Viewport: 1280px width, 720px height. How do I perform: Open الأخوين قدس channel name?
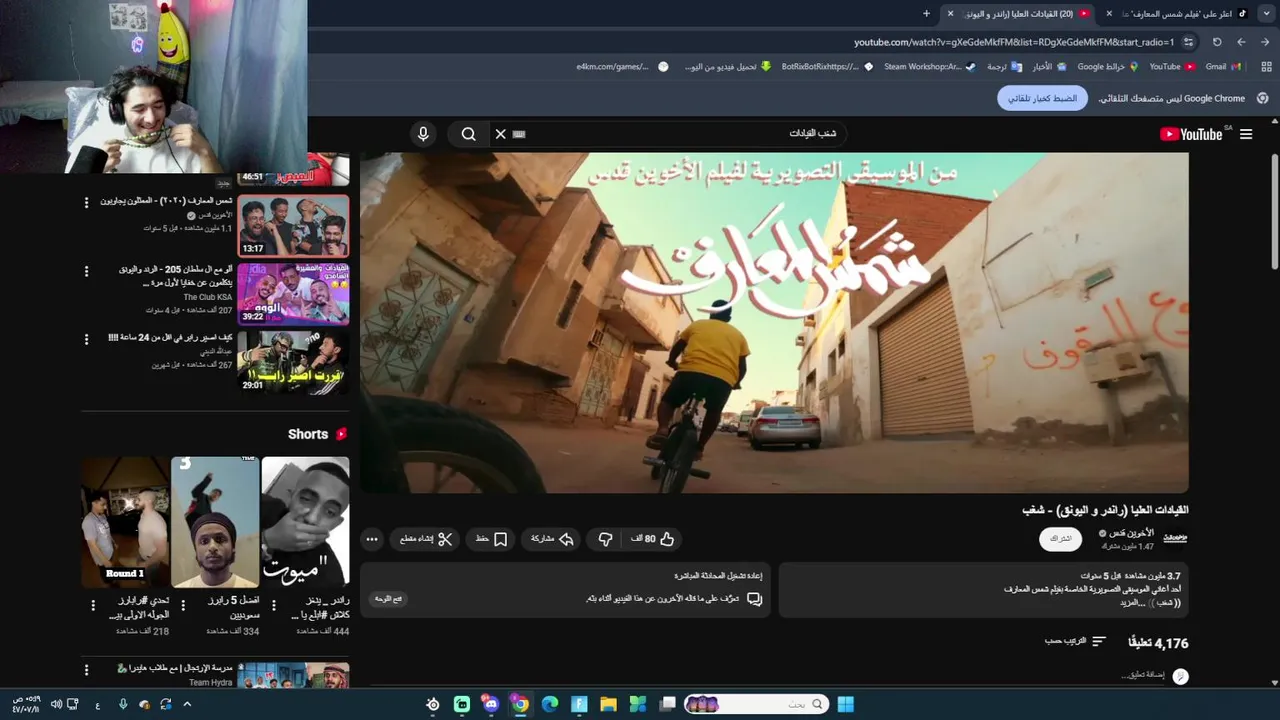(x=1132, y=533)
